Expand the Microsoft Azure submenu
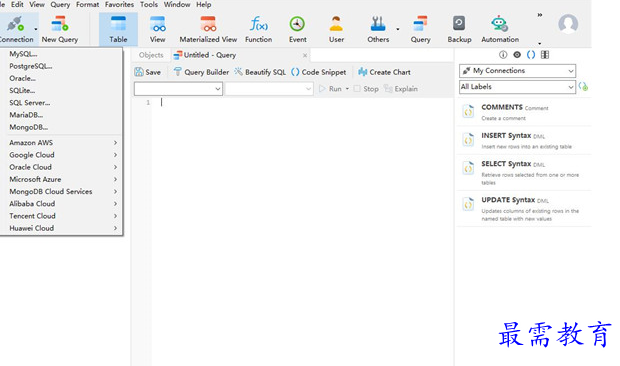 pyautogui.click(x=61, y=179)
